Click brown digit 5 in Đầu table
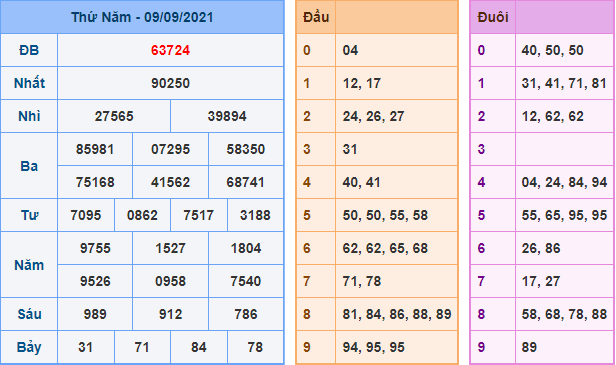 [307, 215]
